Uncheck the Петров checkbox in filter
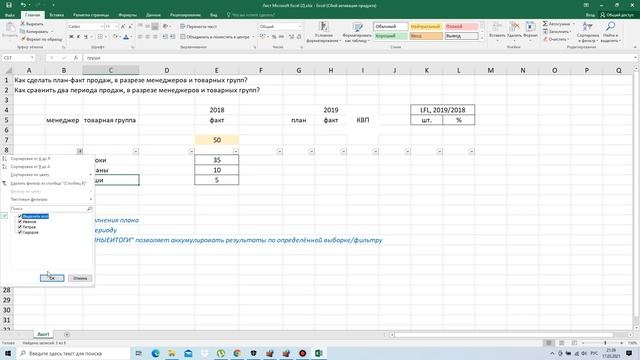Viewport: 640px width, 360px height. pos(20,227)
